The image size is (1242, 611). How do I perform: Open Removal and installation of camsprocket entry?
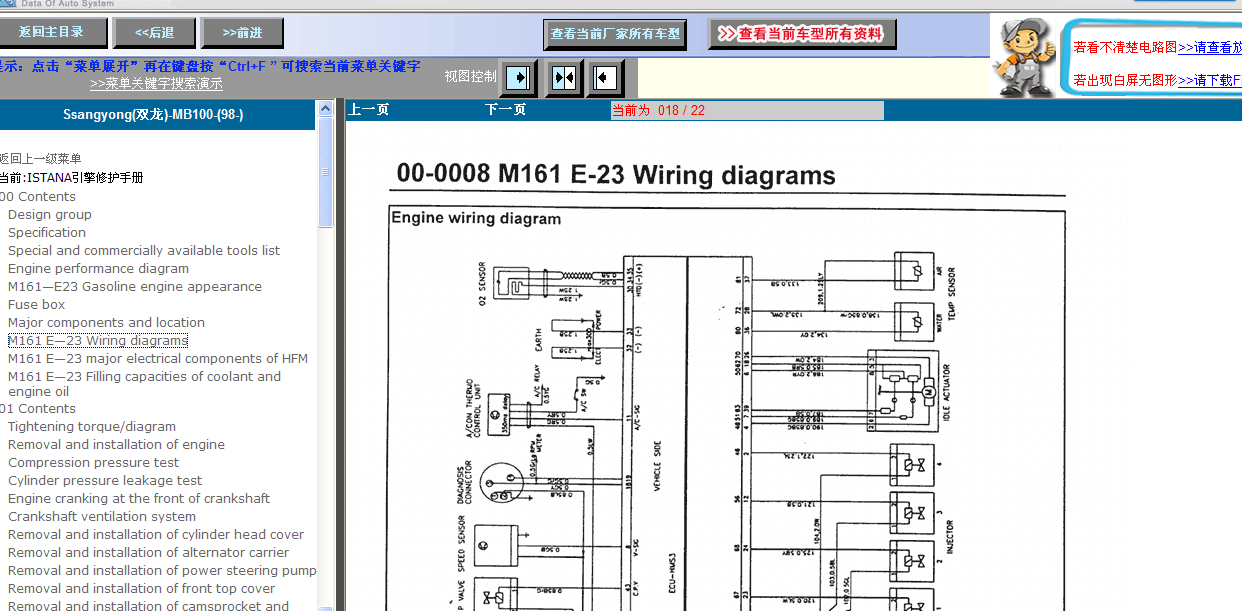(x=148, y=606)
